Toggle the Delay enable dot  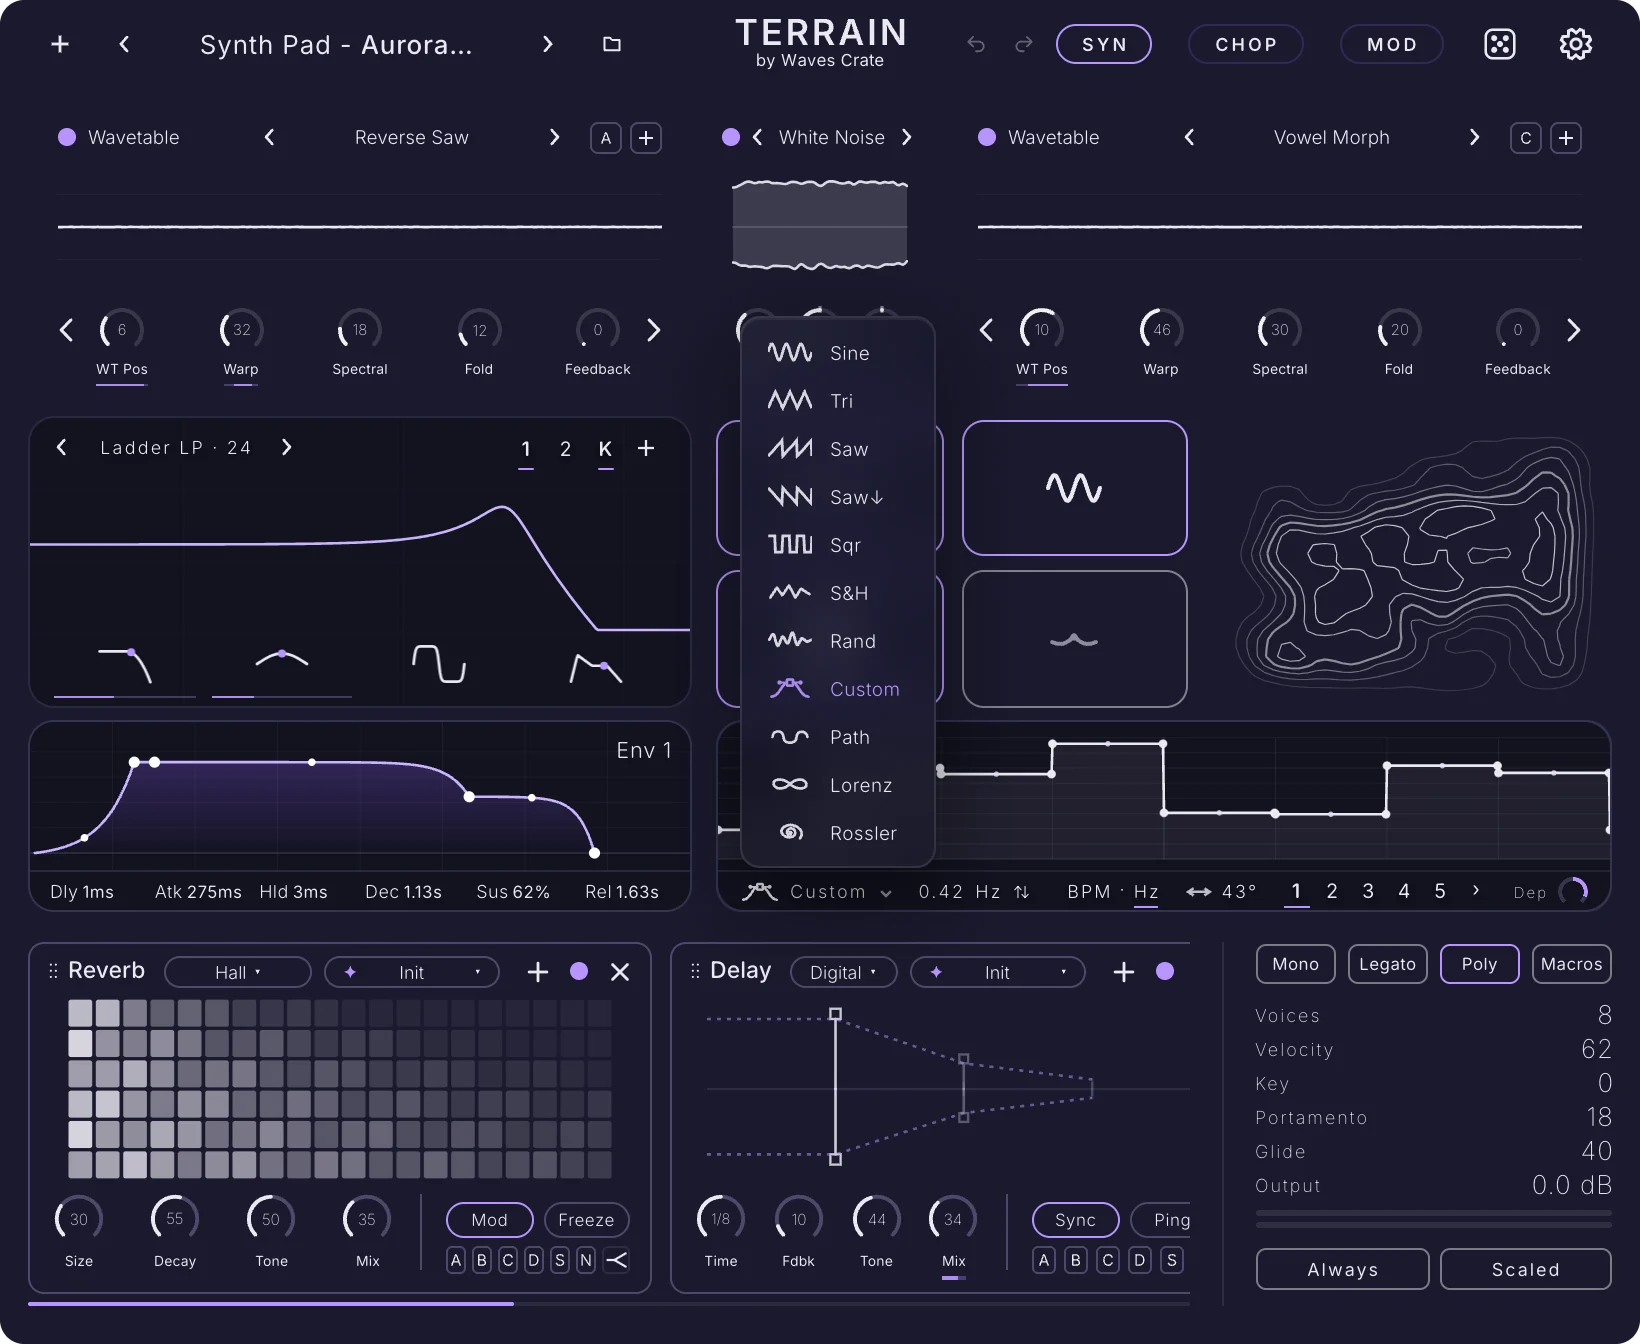pyautogui.click(x=1165, y=971)
